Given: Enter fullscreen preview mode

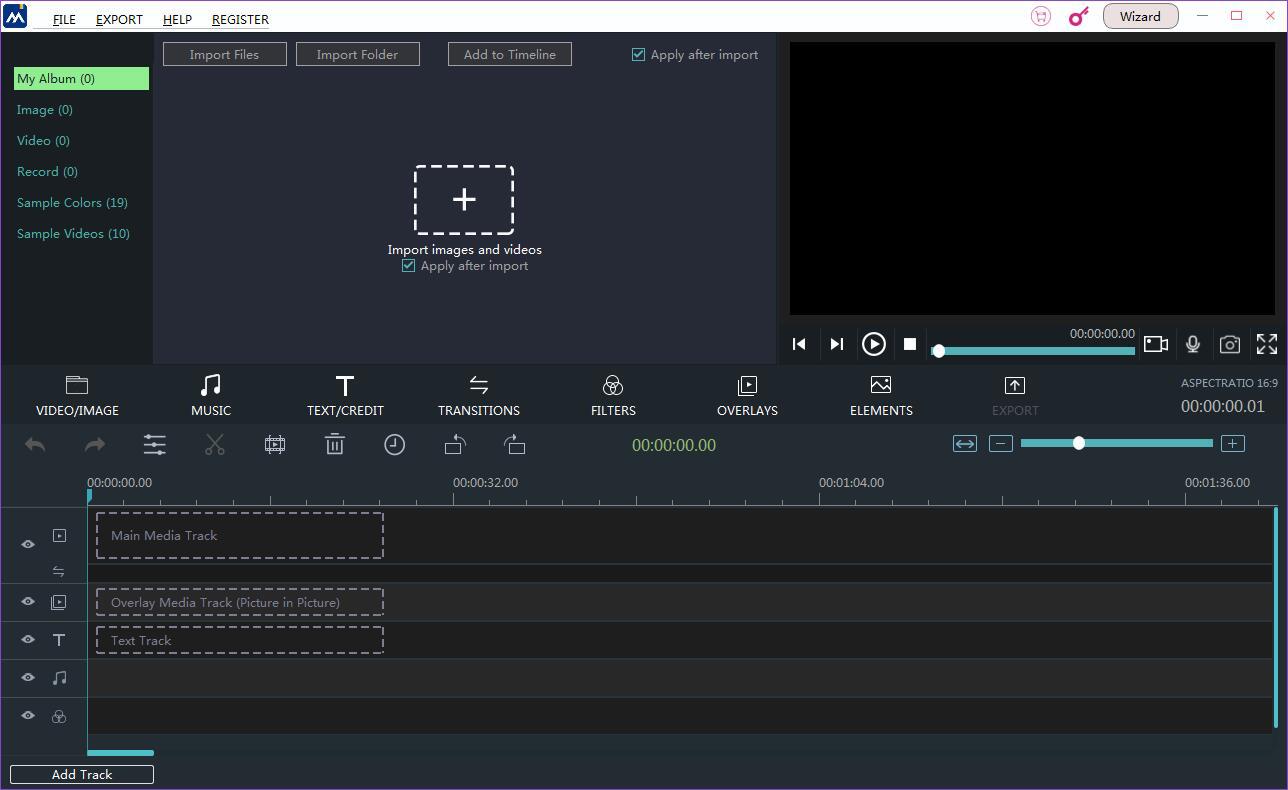Looking at the screenshot, I should tap(1267, 344).
